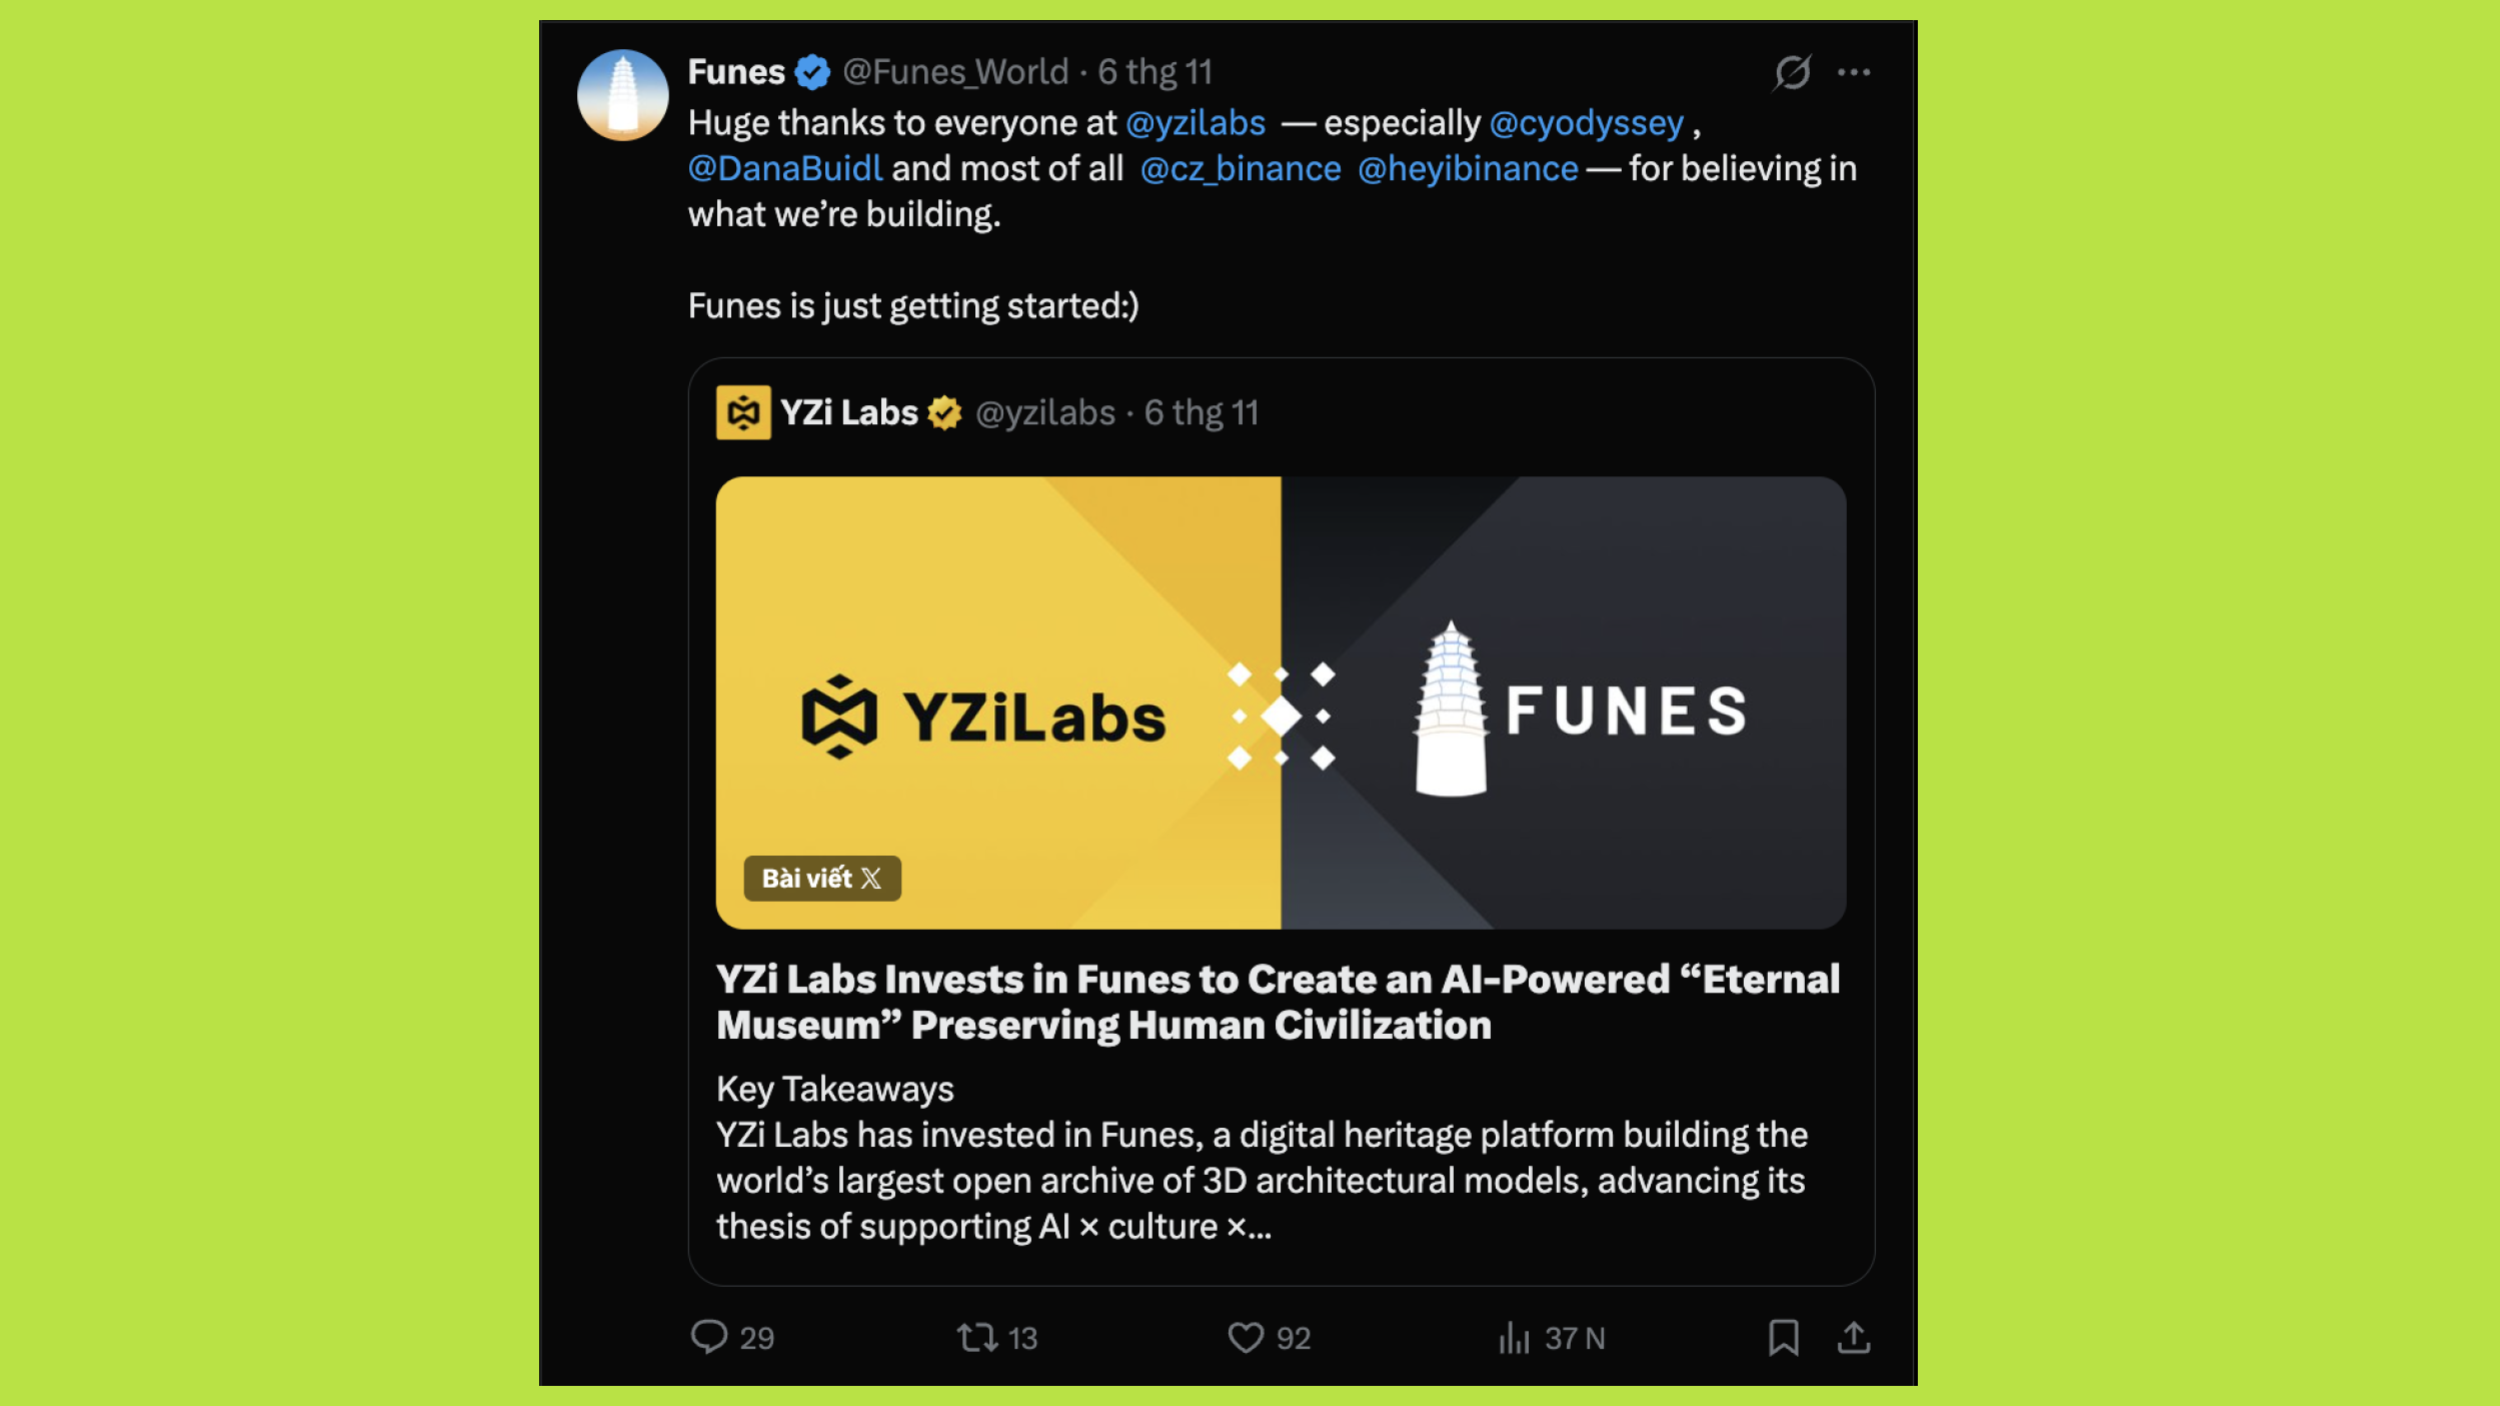Open the @cz_binance mention
Image resolution: width=2500 pixels, height=1406 pixels.
[x=1240, y=169]
